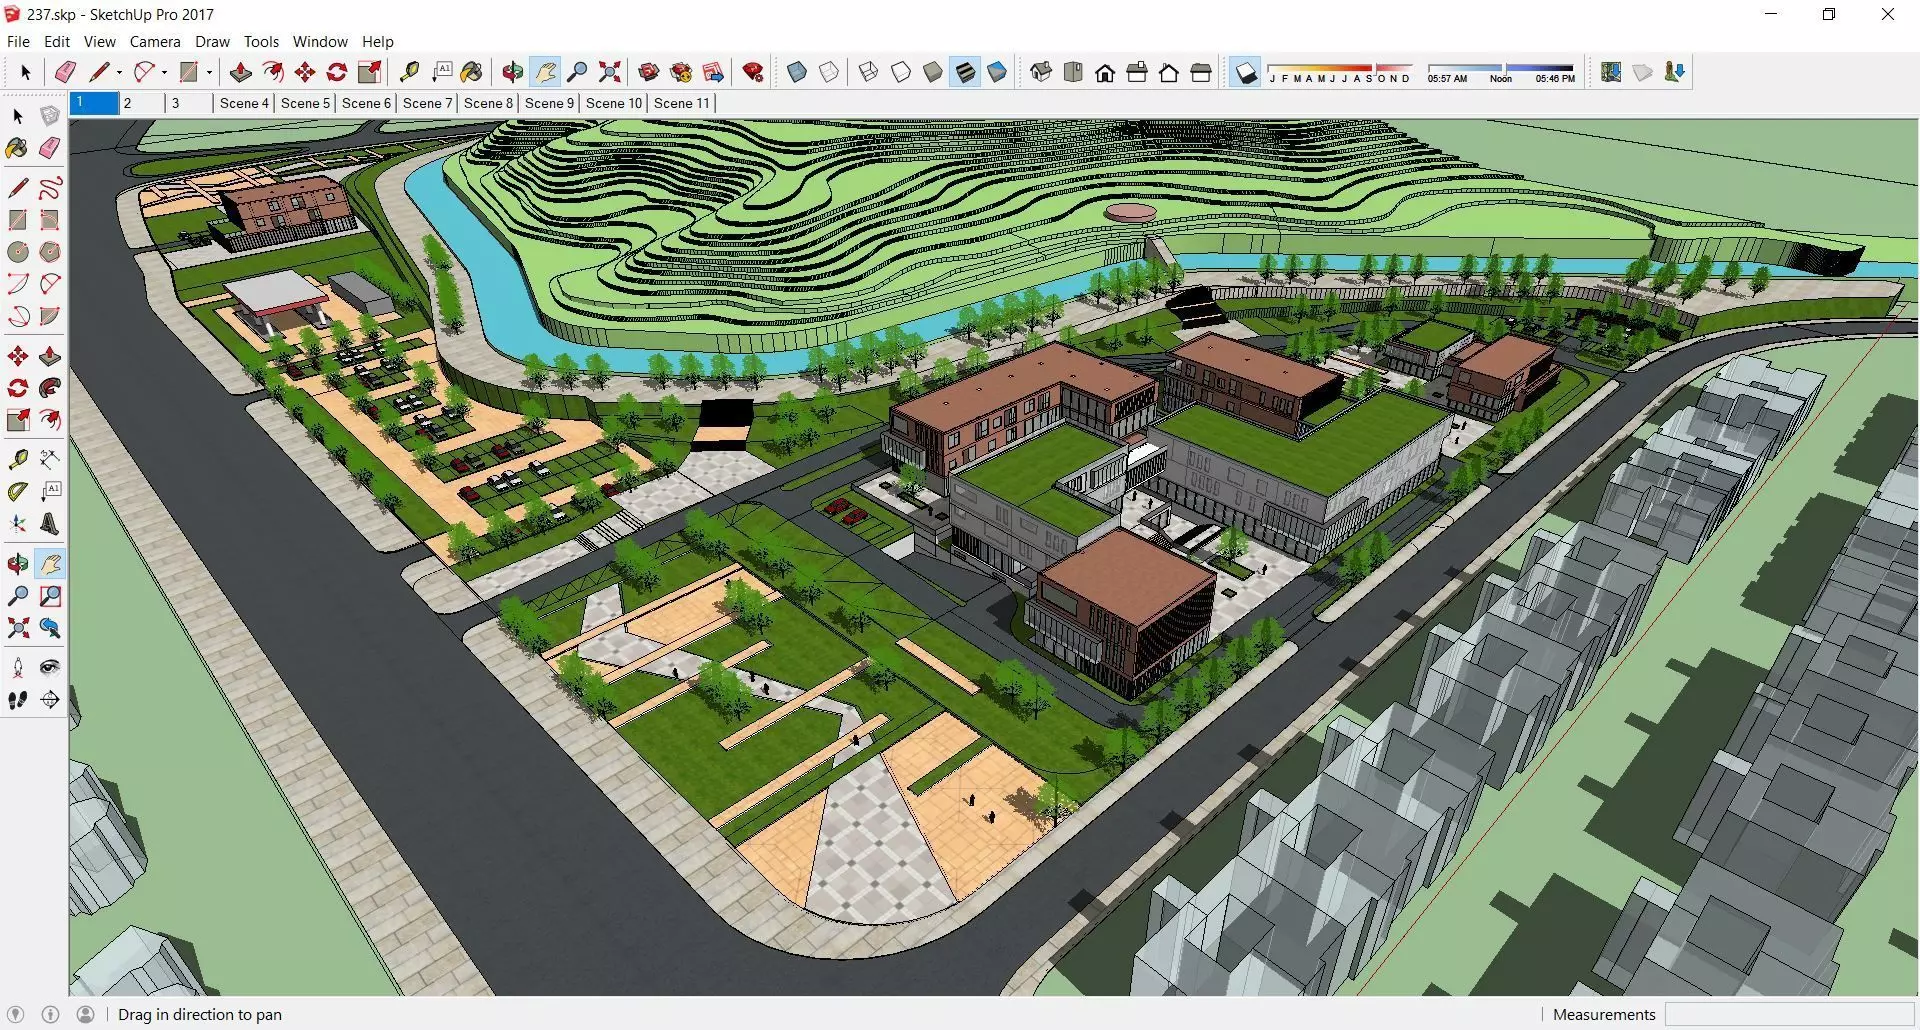Activate the Tape Measure tool in top toolbar

[409, 72]
